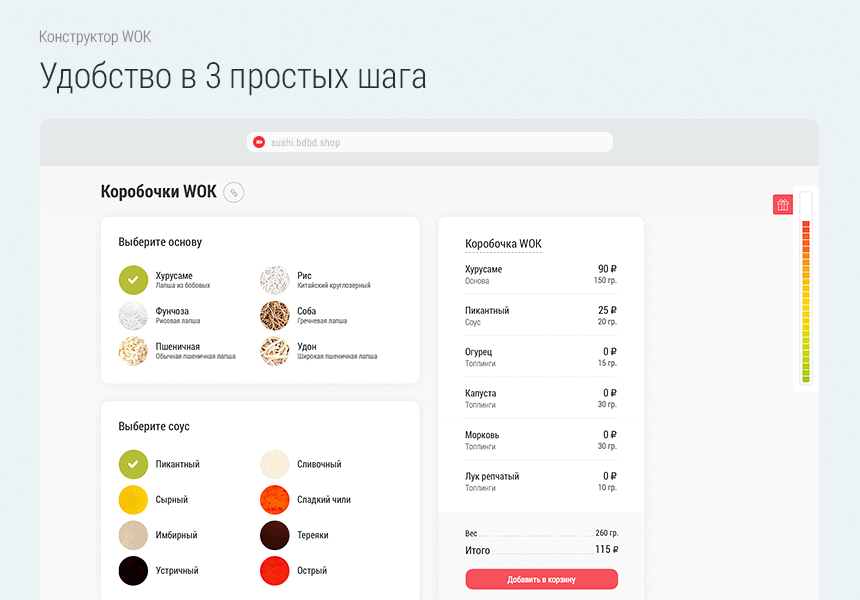Deselect the checked Пикантный sauce option
The image size is (860, 600).
[133, 464]
